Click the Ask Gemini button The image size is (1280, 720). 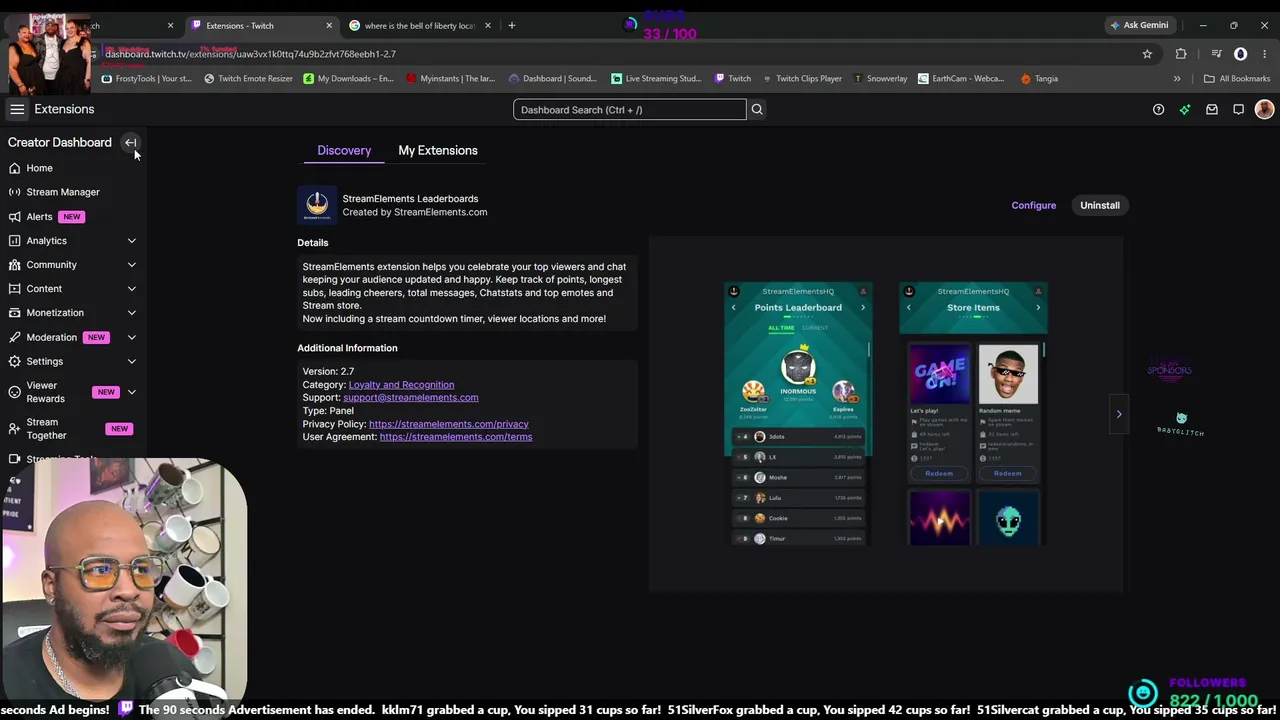click(1139, 25)
